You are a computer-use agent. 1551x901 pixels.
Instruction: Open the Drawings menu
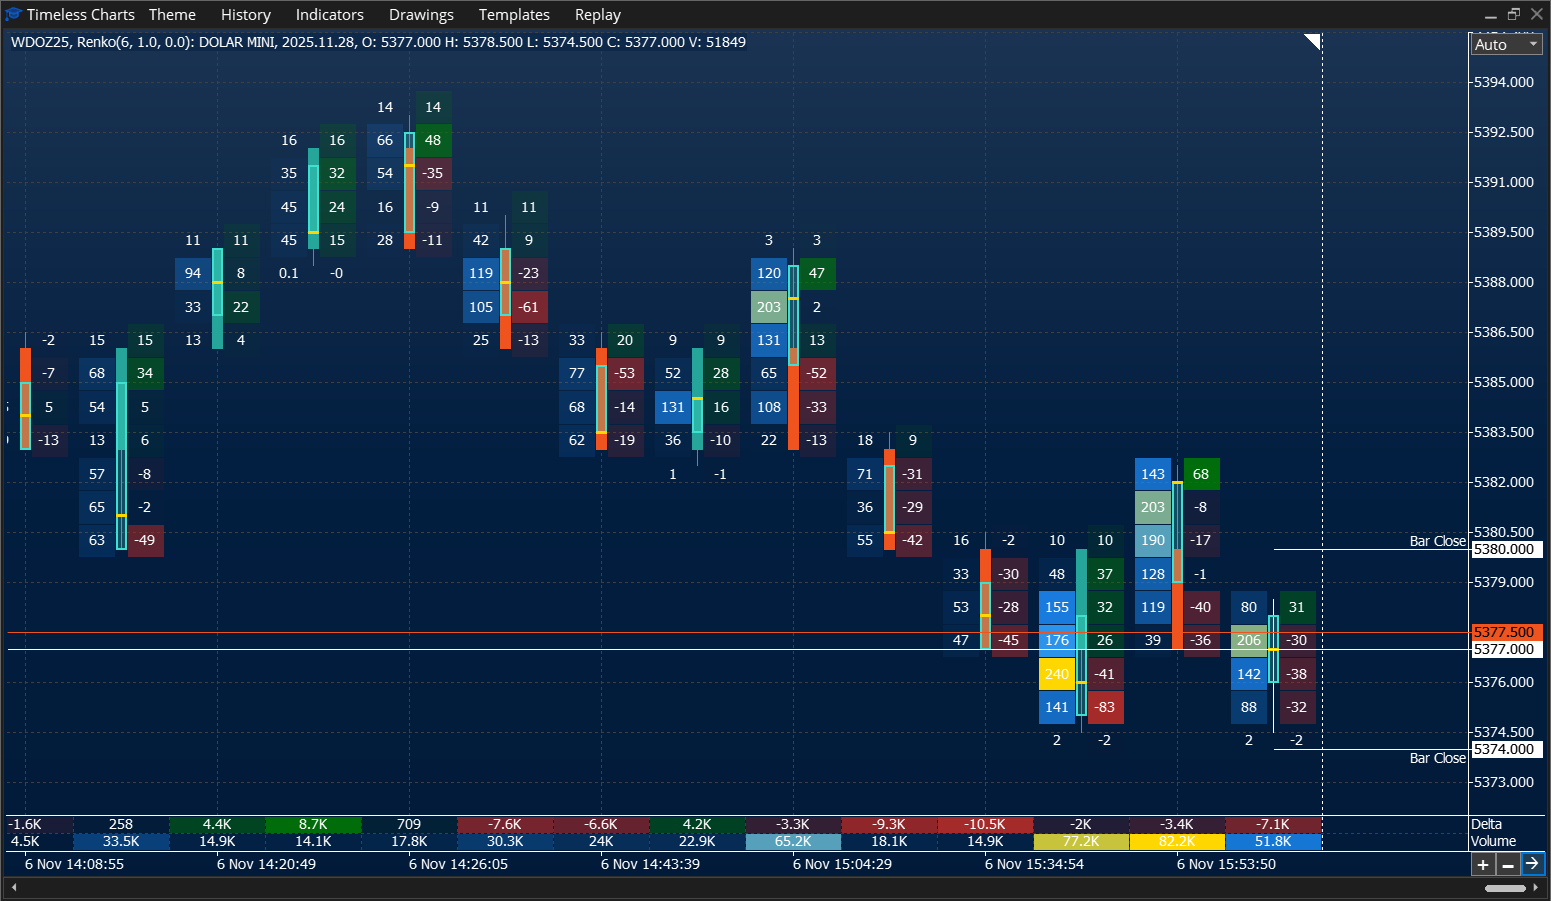click(x=420, y=14)
